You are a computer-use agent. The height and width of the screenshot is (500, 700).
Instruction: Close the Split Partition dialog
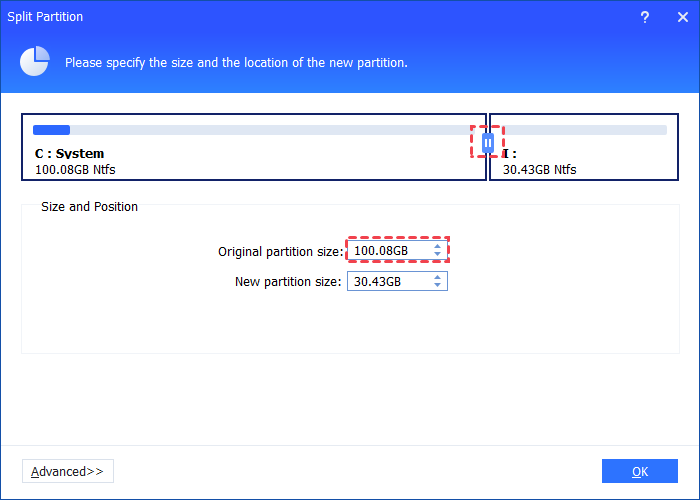[683, 17]
